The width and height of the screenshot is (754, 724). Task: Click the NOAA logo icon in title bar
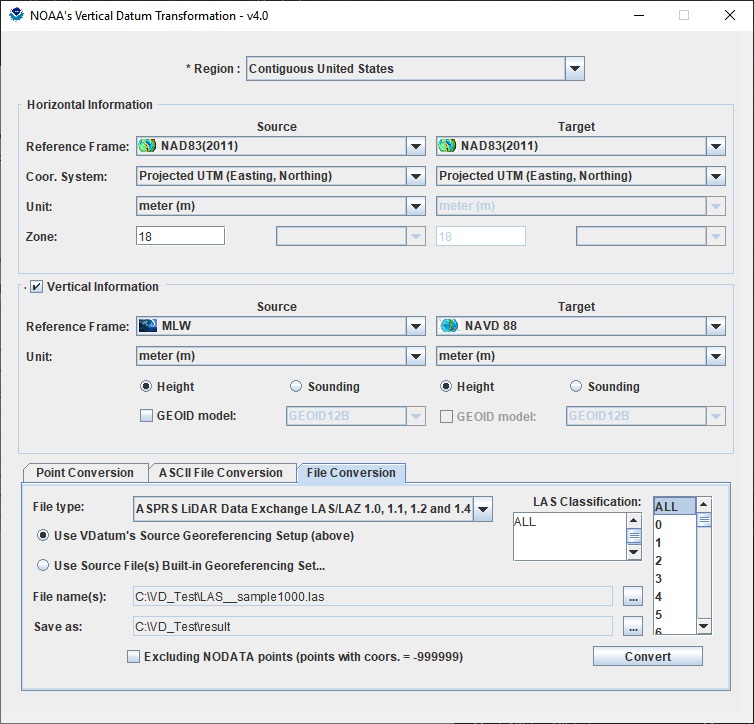click(x=16, y=15)
